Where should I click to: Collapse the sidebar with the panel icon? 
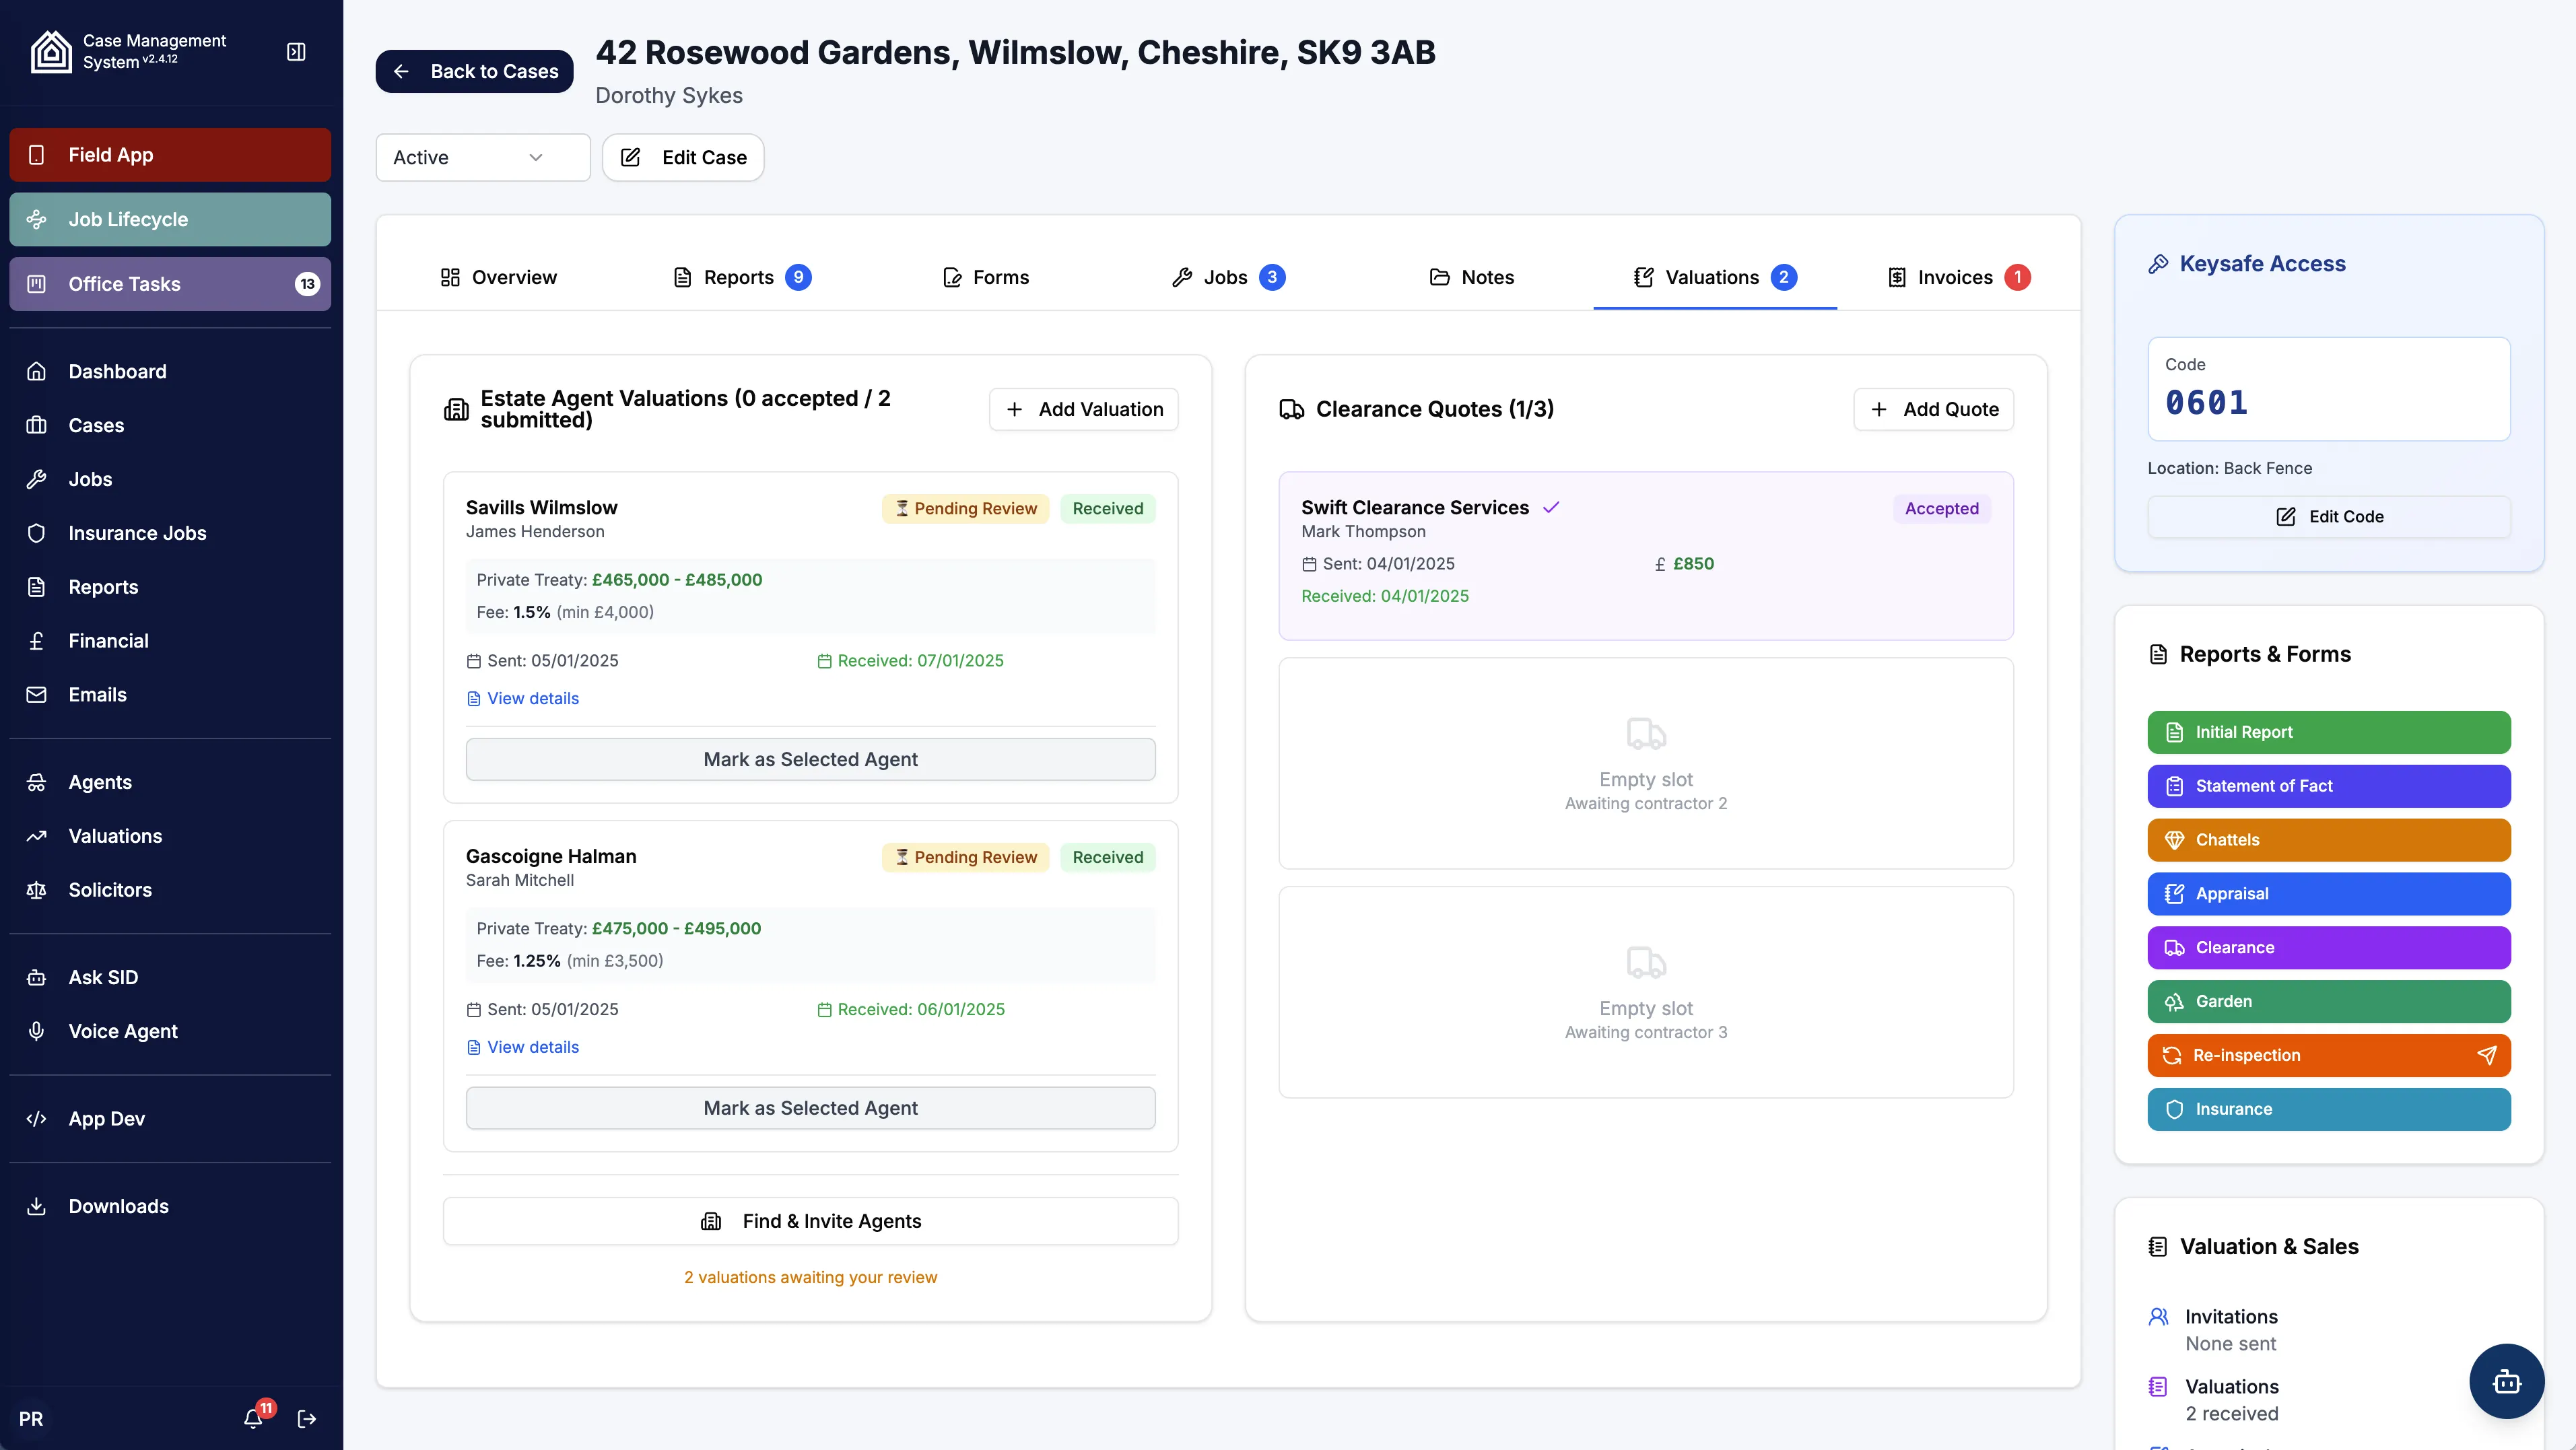pyautogui.click(x=296, y=51)
